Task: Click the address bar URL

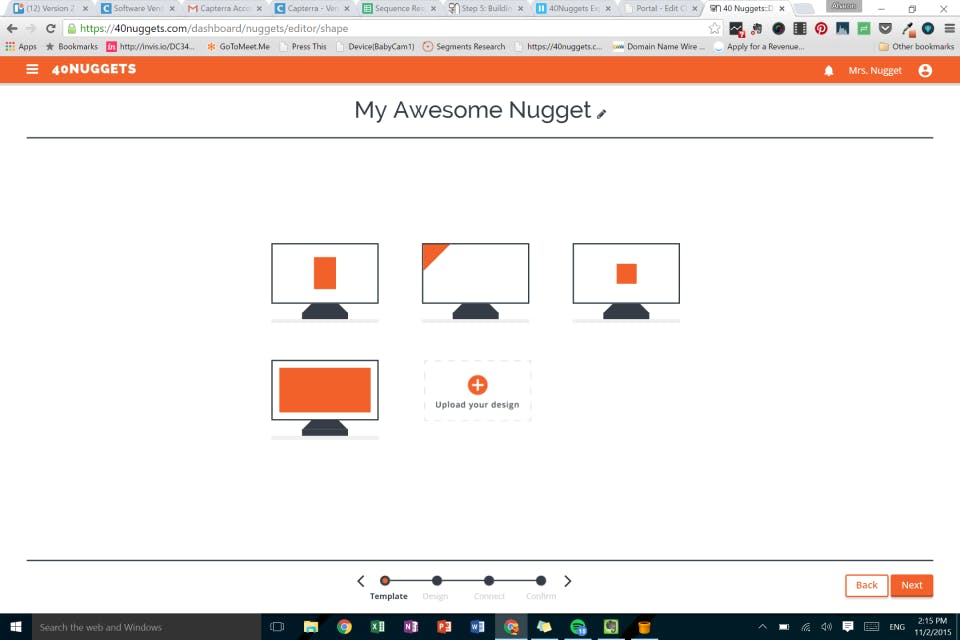Action: [214, 28]
